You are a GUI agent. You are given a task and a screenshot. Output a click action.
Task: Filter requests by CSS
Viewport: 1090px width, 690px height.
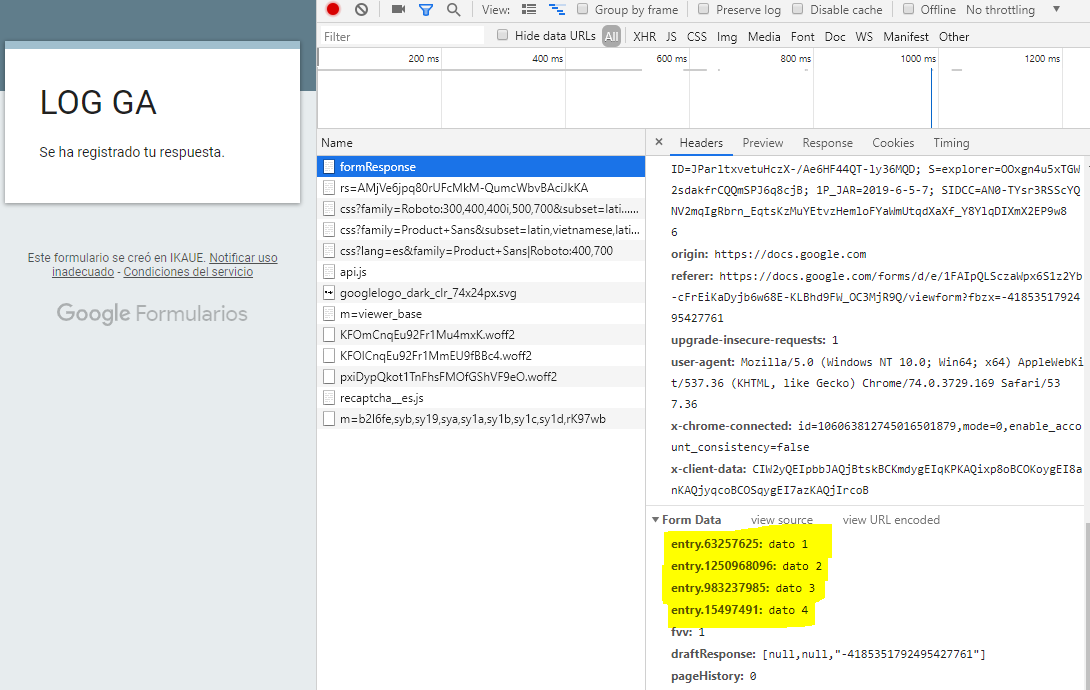click(697, 37)
